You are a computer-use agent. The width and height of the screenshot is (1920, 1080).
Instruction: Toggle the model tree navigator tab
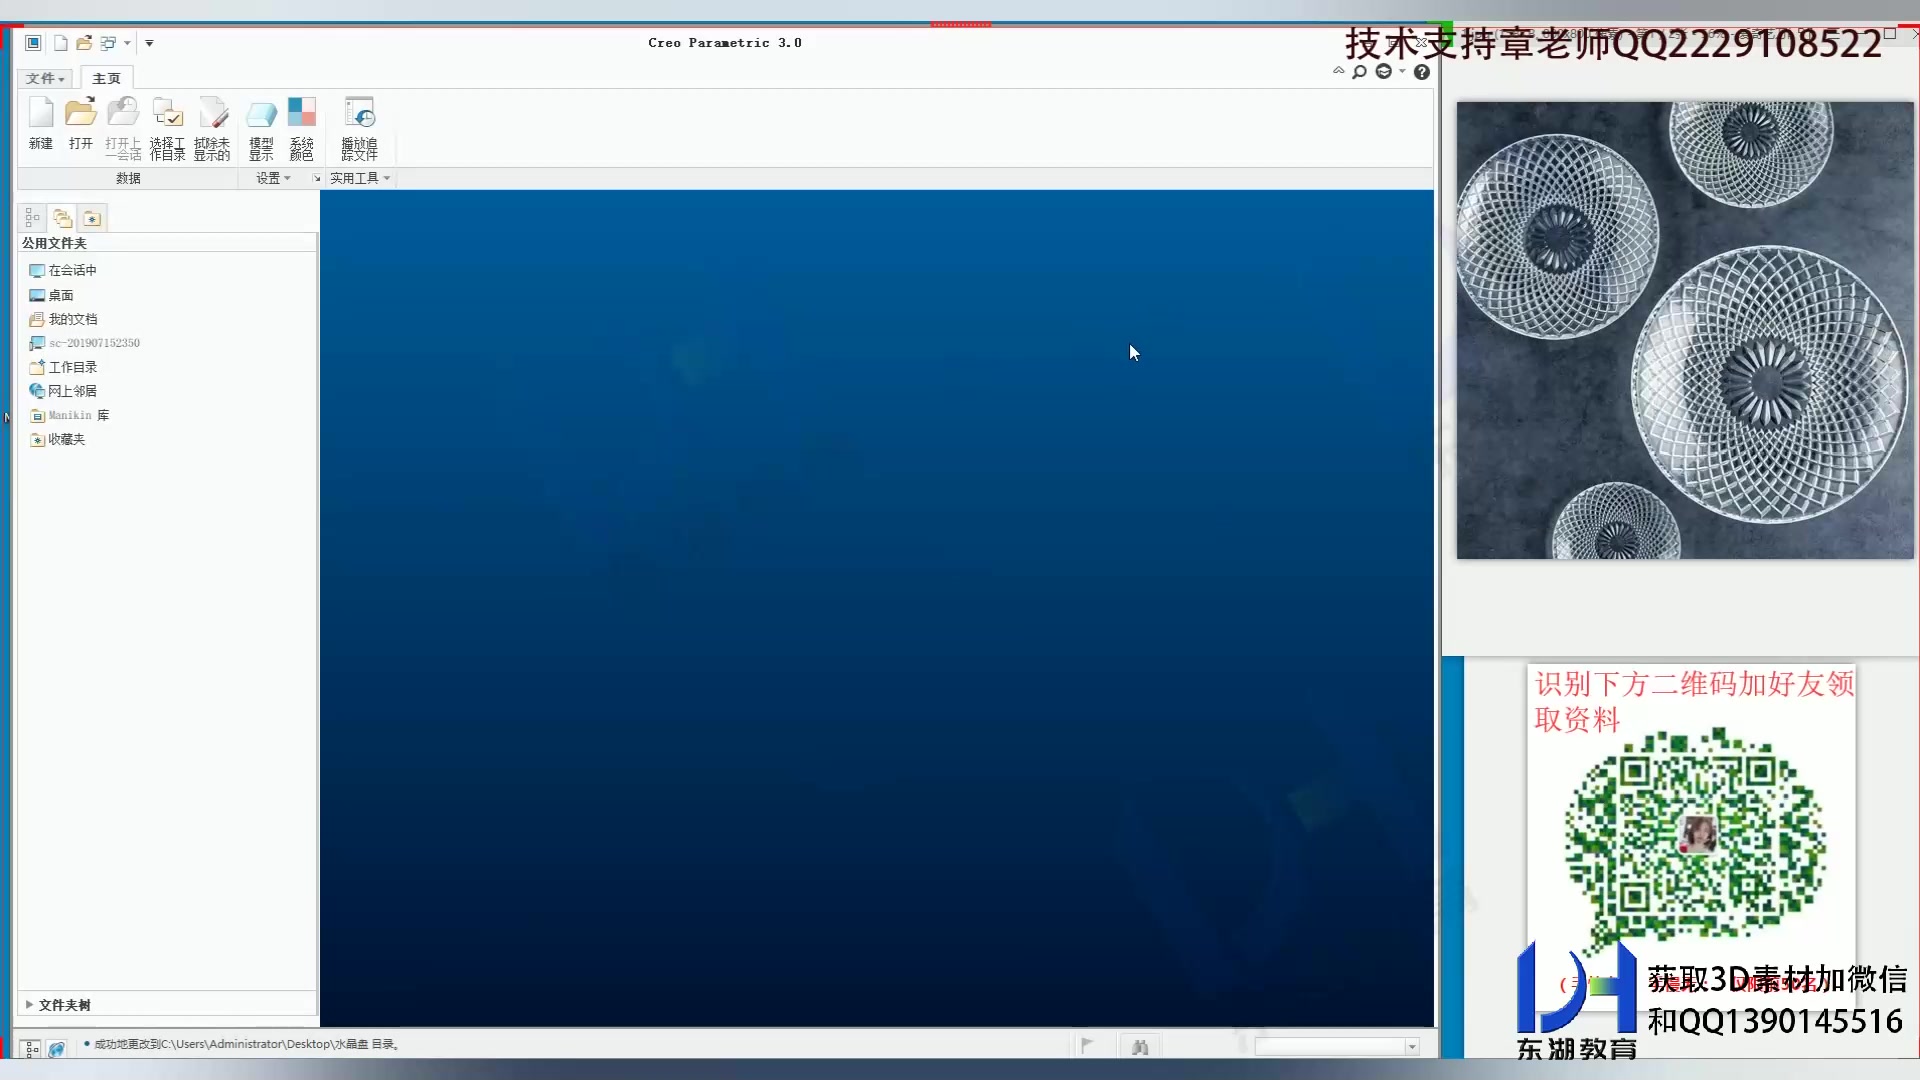pos(32,218)
